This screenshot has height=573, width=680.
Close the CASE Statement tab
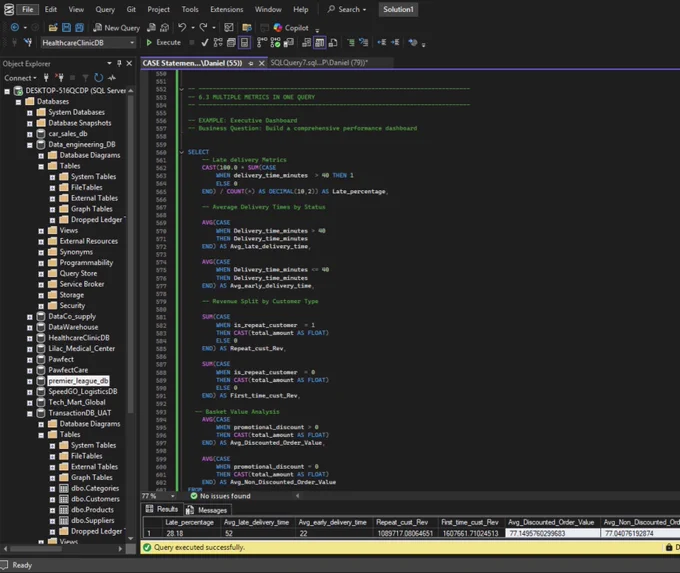coord(262,63)
